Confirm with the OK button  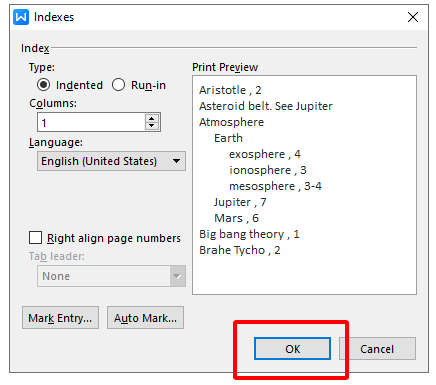point(292,349)
